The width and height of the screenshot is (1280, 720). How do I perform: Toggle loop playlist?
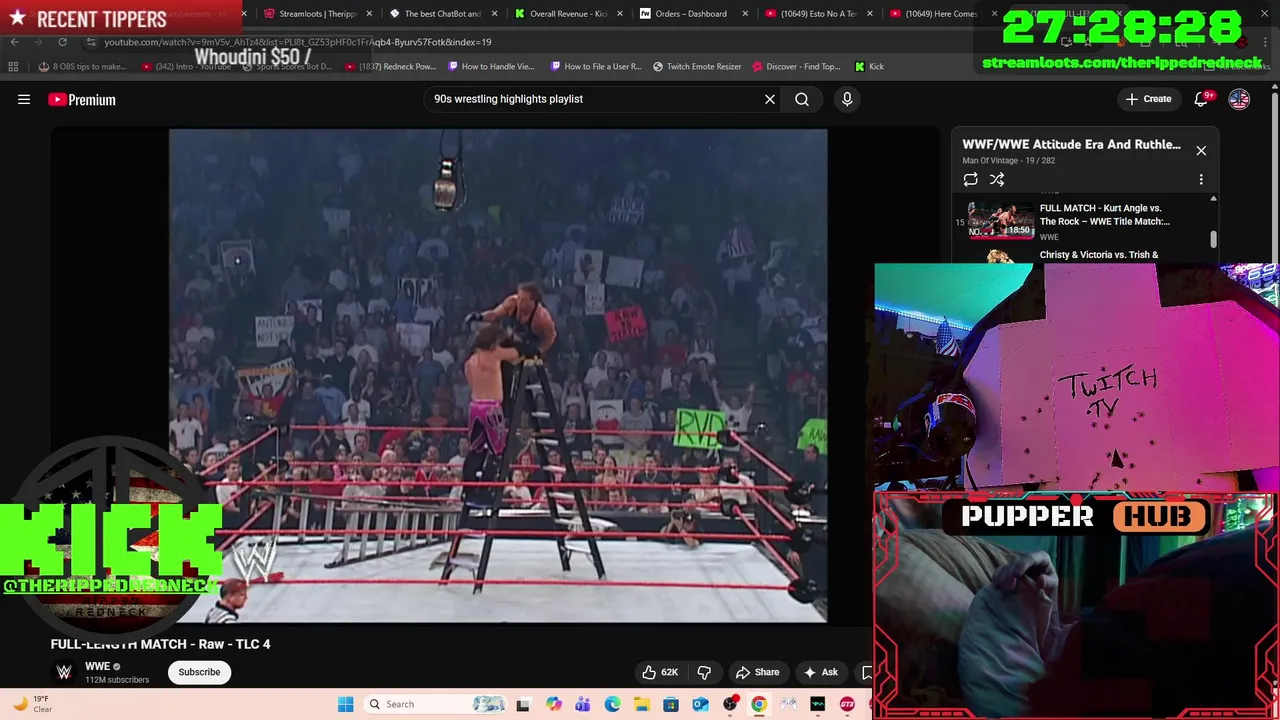pos(970,179)
